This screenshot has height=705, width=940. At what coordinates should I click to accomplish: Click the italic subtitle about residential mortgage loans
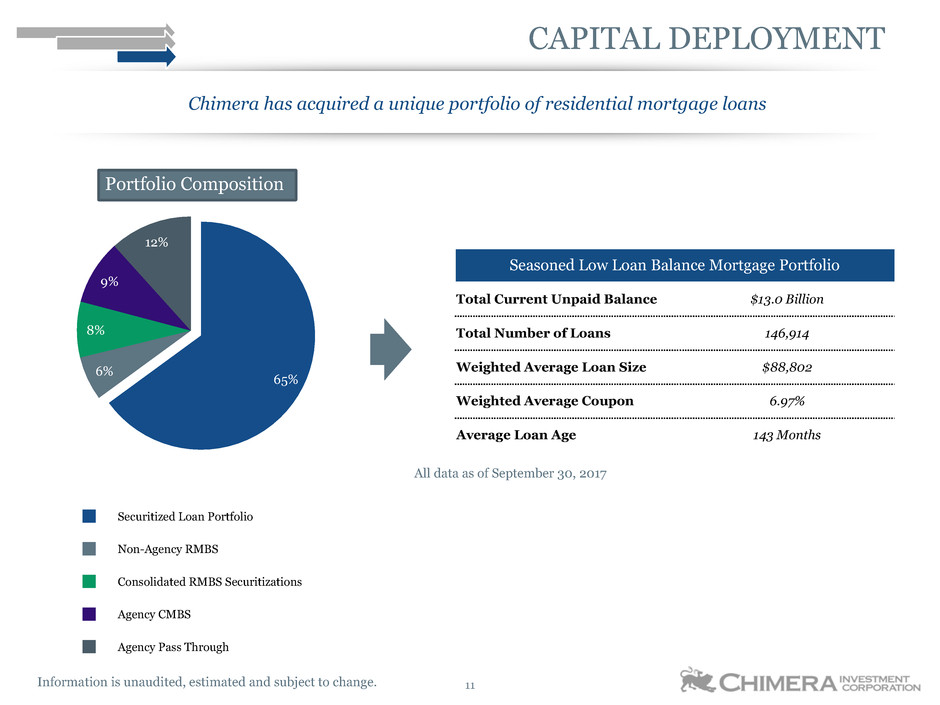[477, 104]
